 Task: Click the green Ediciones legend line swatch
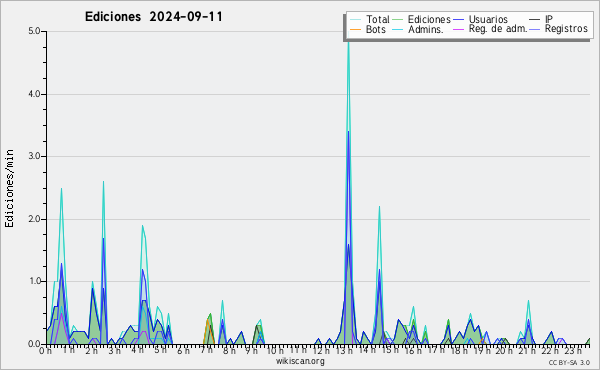398,19
